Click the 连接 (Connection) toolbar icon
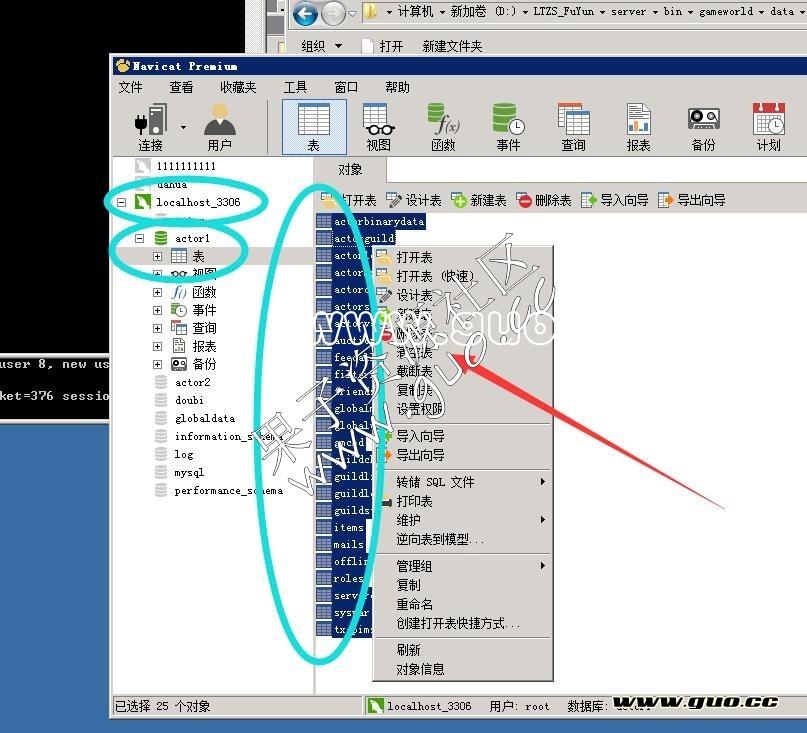 150,126
